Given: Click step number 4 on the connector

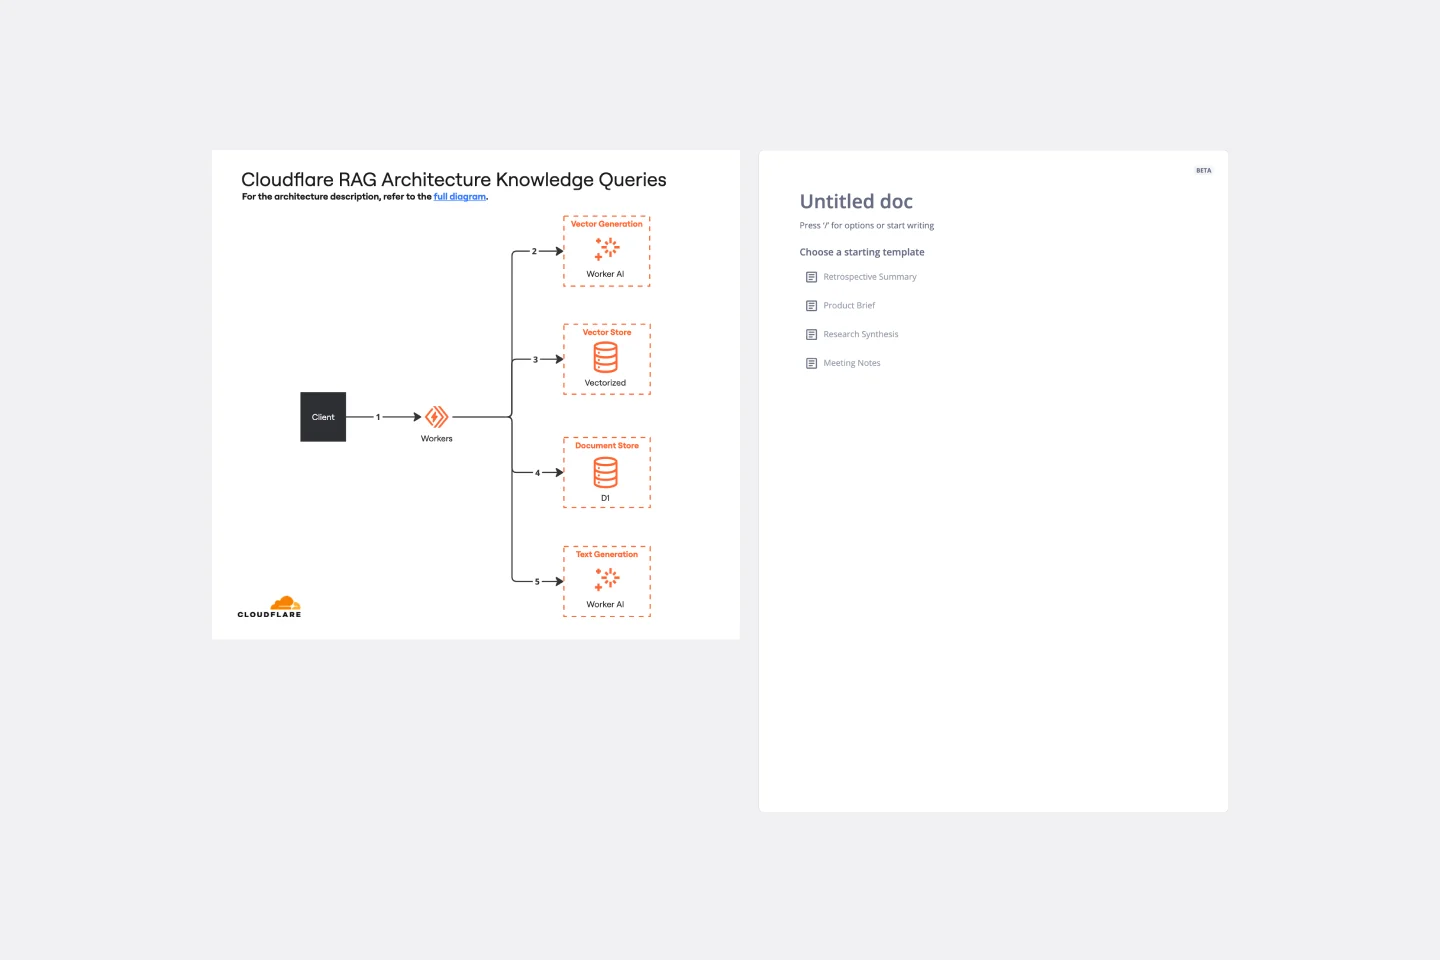Looking at the screenshot, I should [x=537, y=474].
